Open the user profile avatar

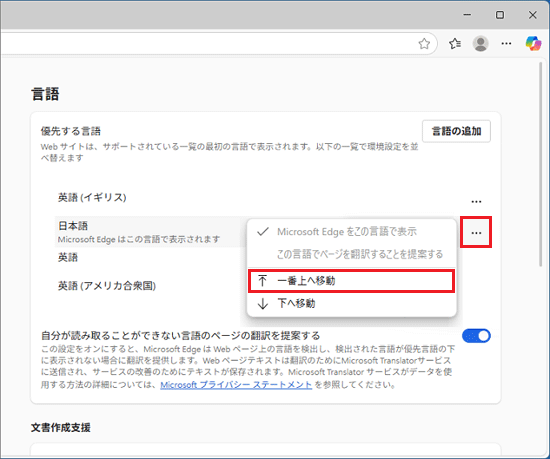pos(481,43)
